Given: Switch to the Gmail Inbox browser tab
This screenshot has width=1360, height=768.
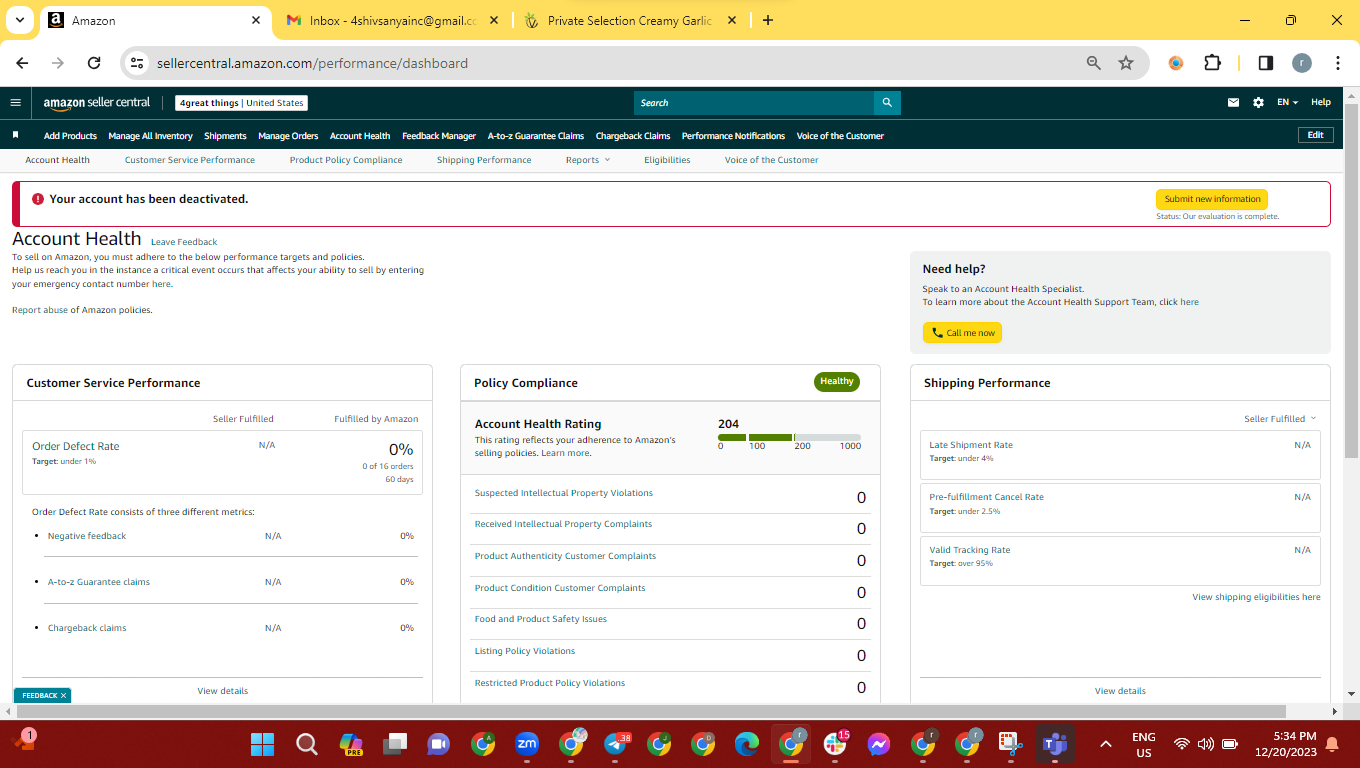Looking at the screenshot, I should (390, 20).
